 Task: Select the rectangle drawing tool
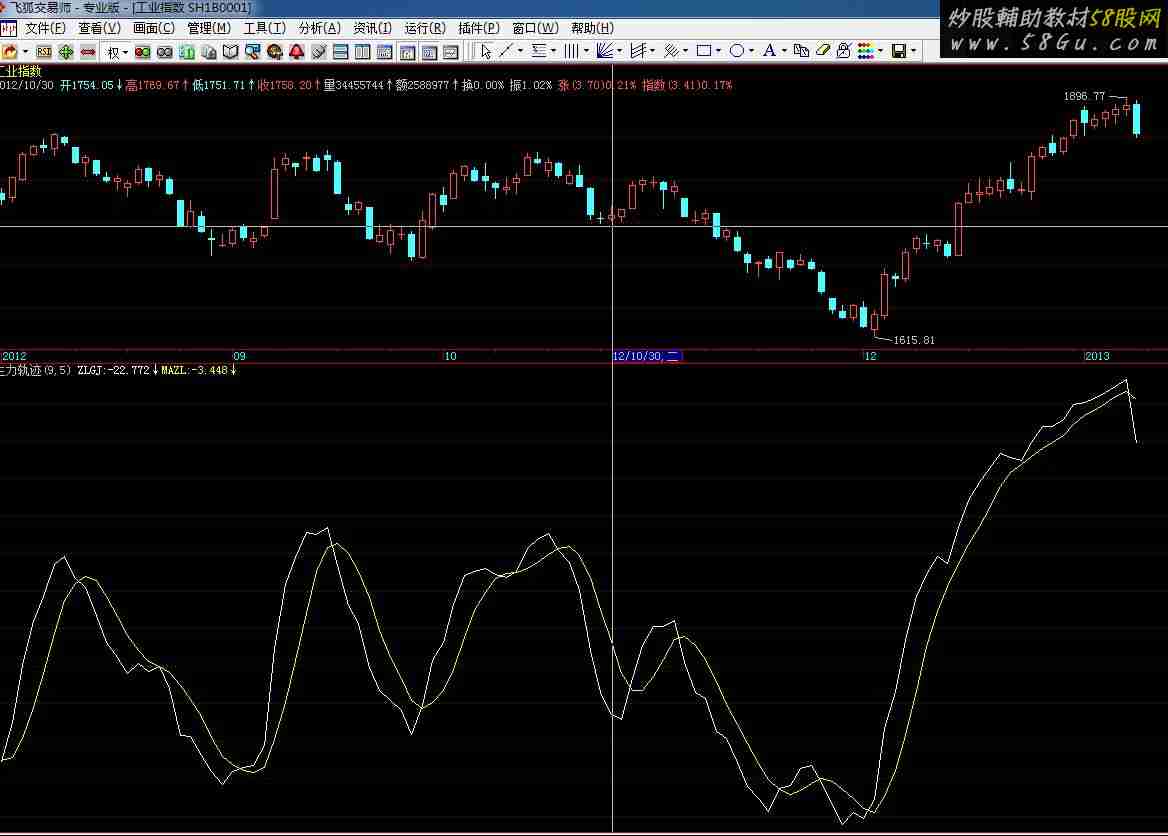point(703,51)
